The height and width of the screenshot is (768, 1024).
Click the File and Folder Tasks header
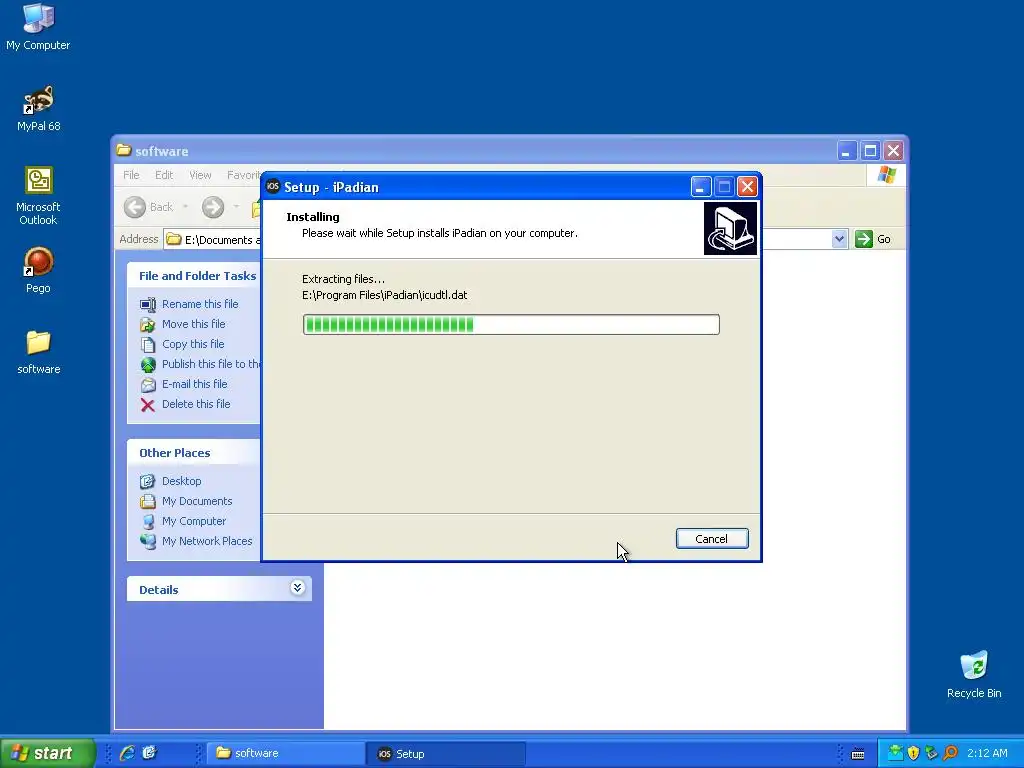197,276
